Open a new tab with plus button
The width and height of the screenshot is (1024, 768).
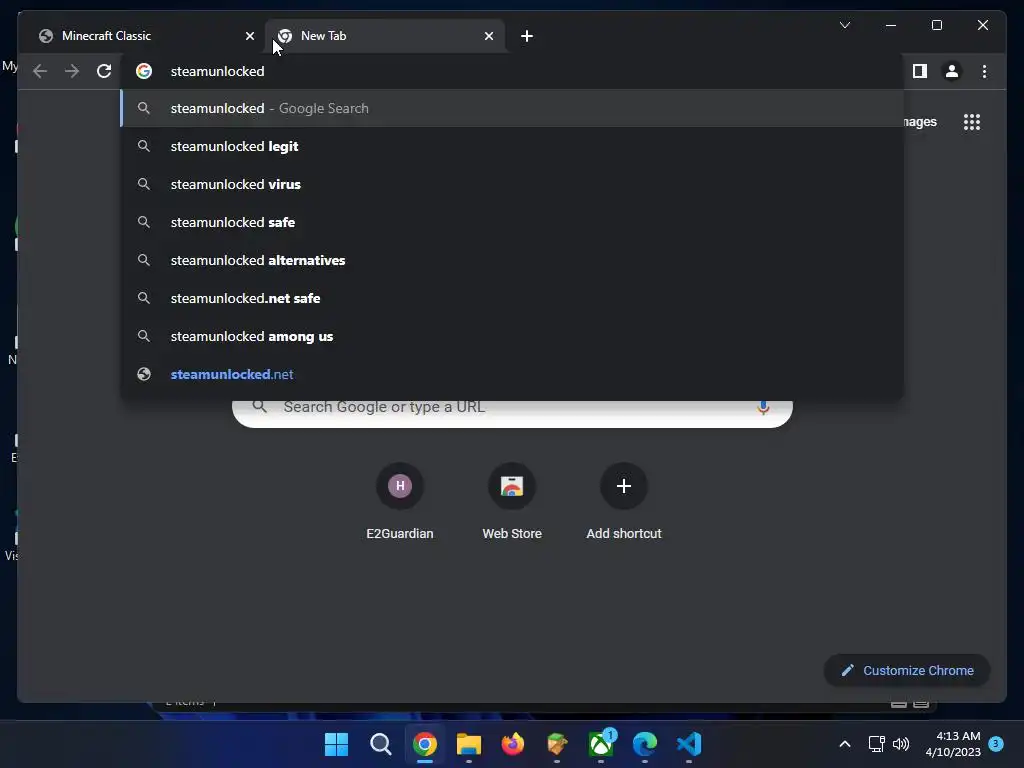527,36
